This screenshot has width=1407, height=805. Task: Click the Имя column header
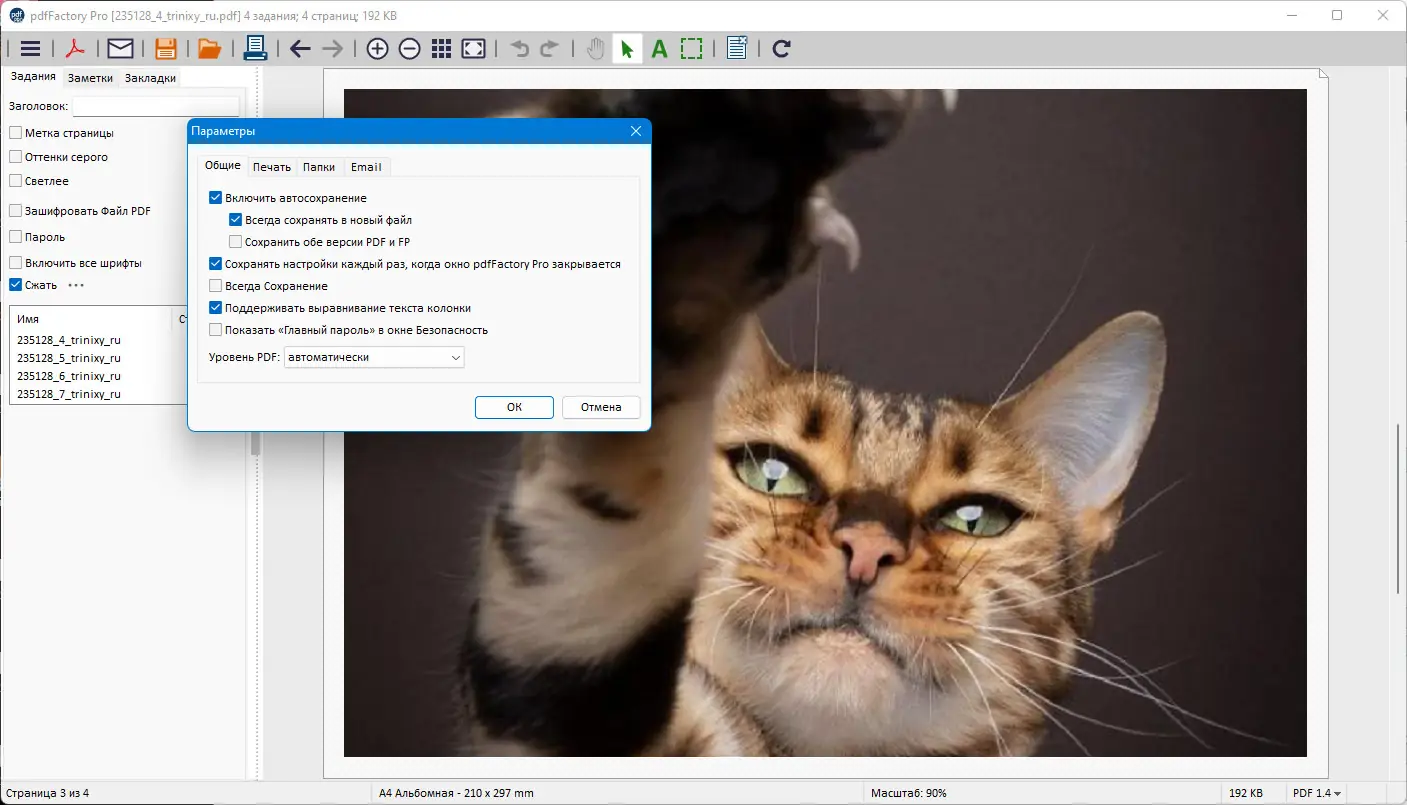[91, 319]
